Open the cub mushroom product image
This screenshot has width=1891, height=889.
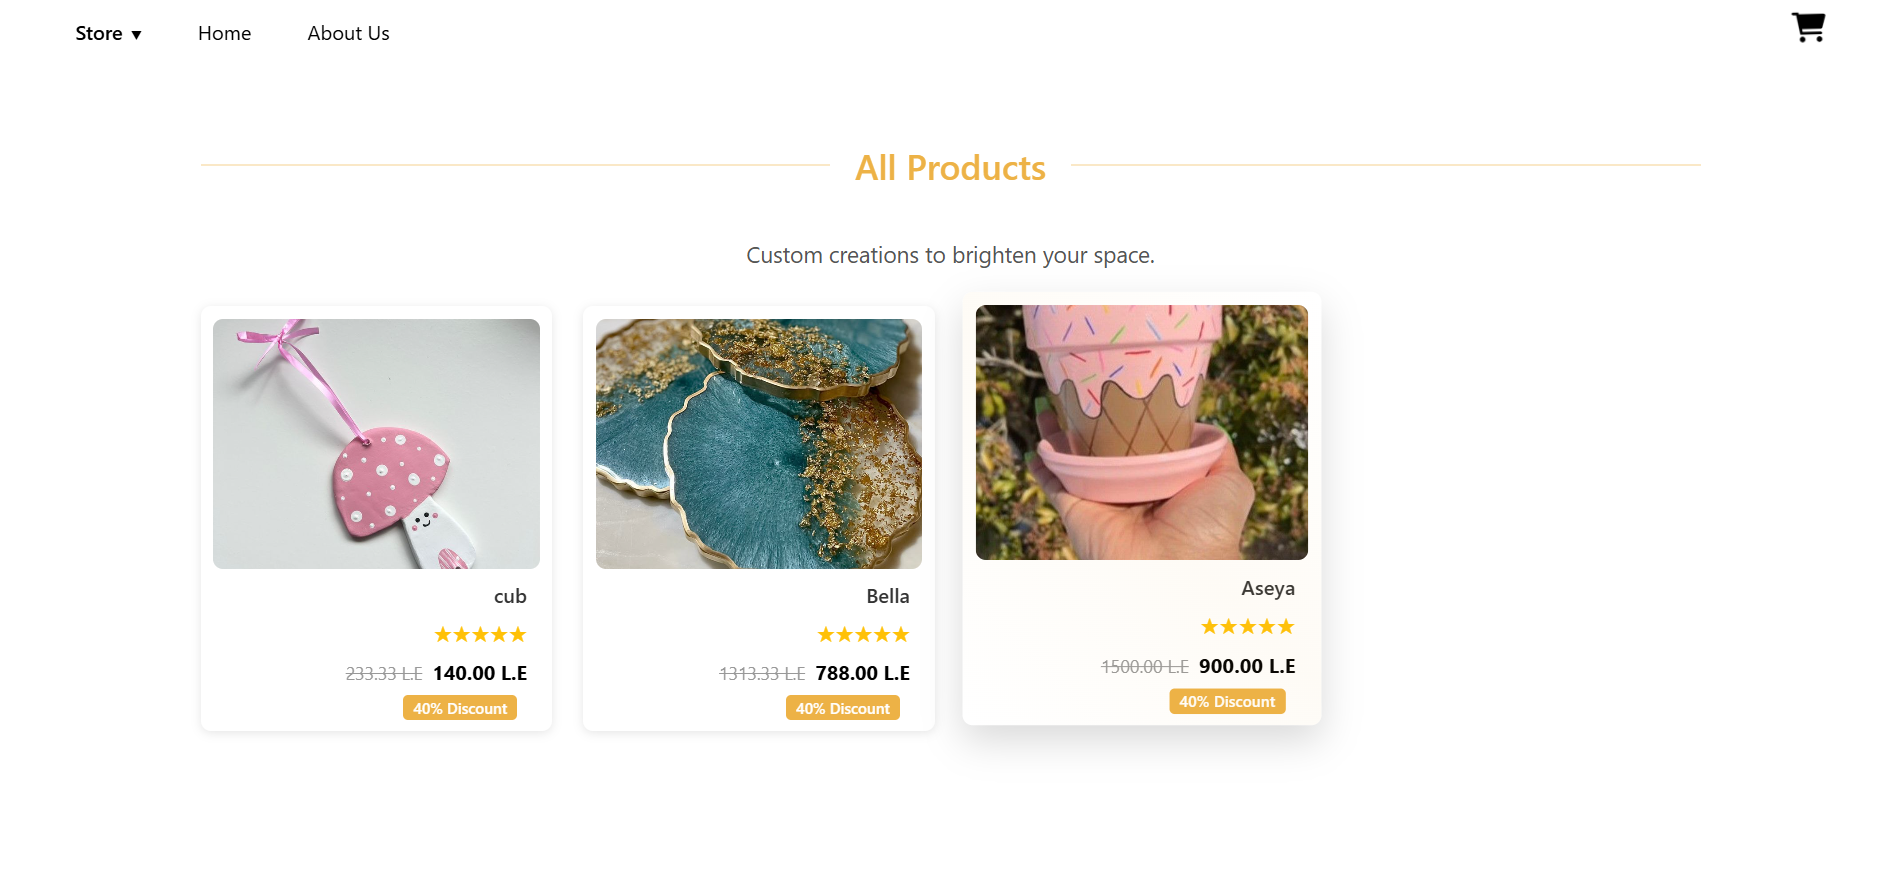pos(376,444)
